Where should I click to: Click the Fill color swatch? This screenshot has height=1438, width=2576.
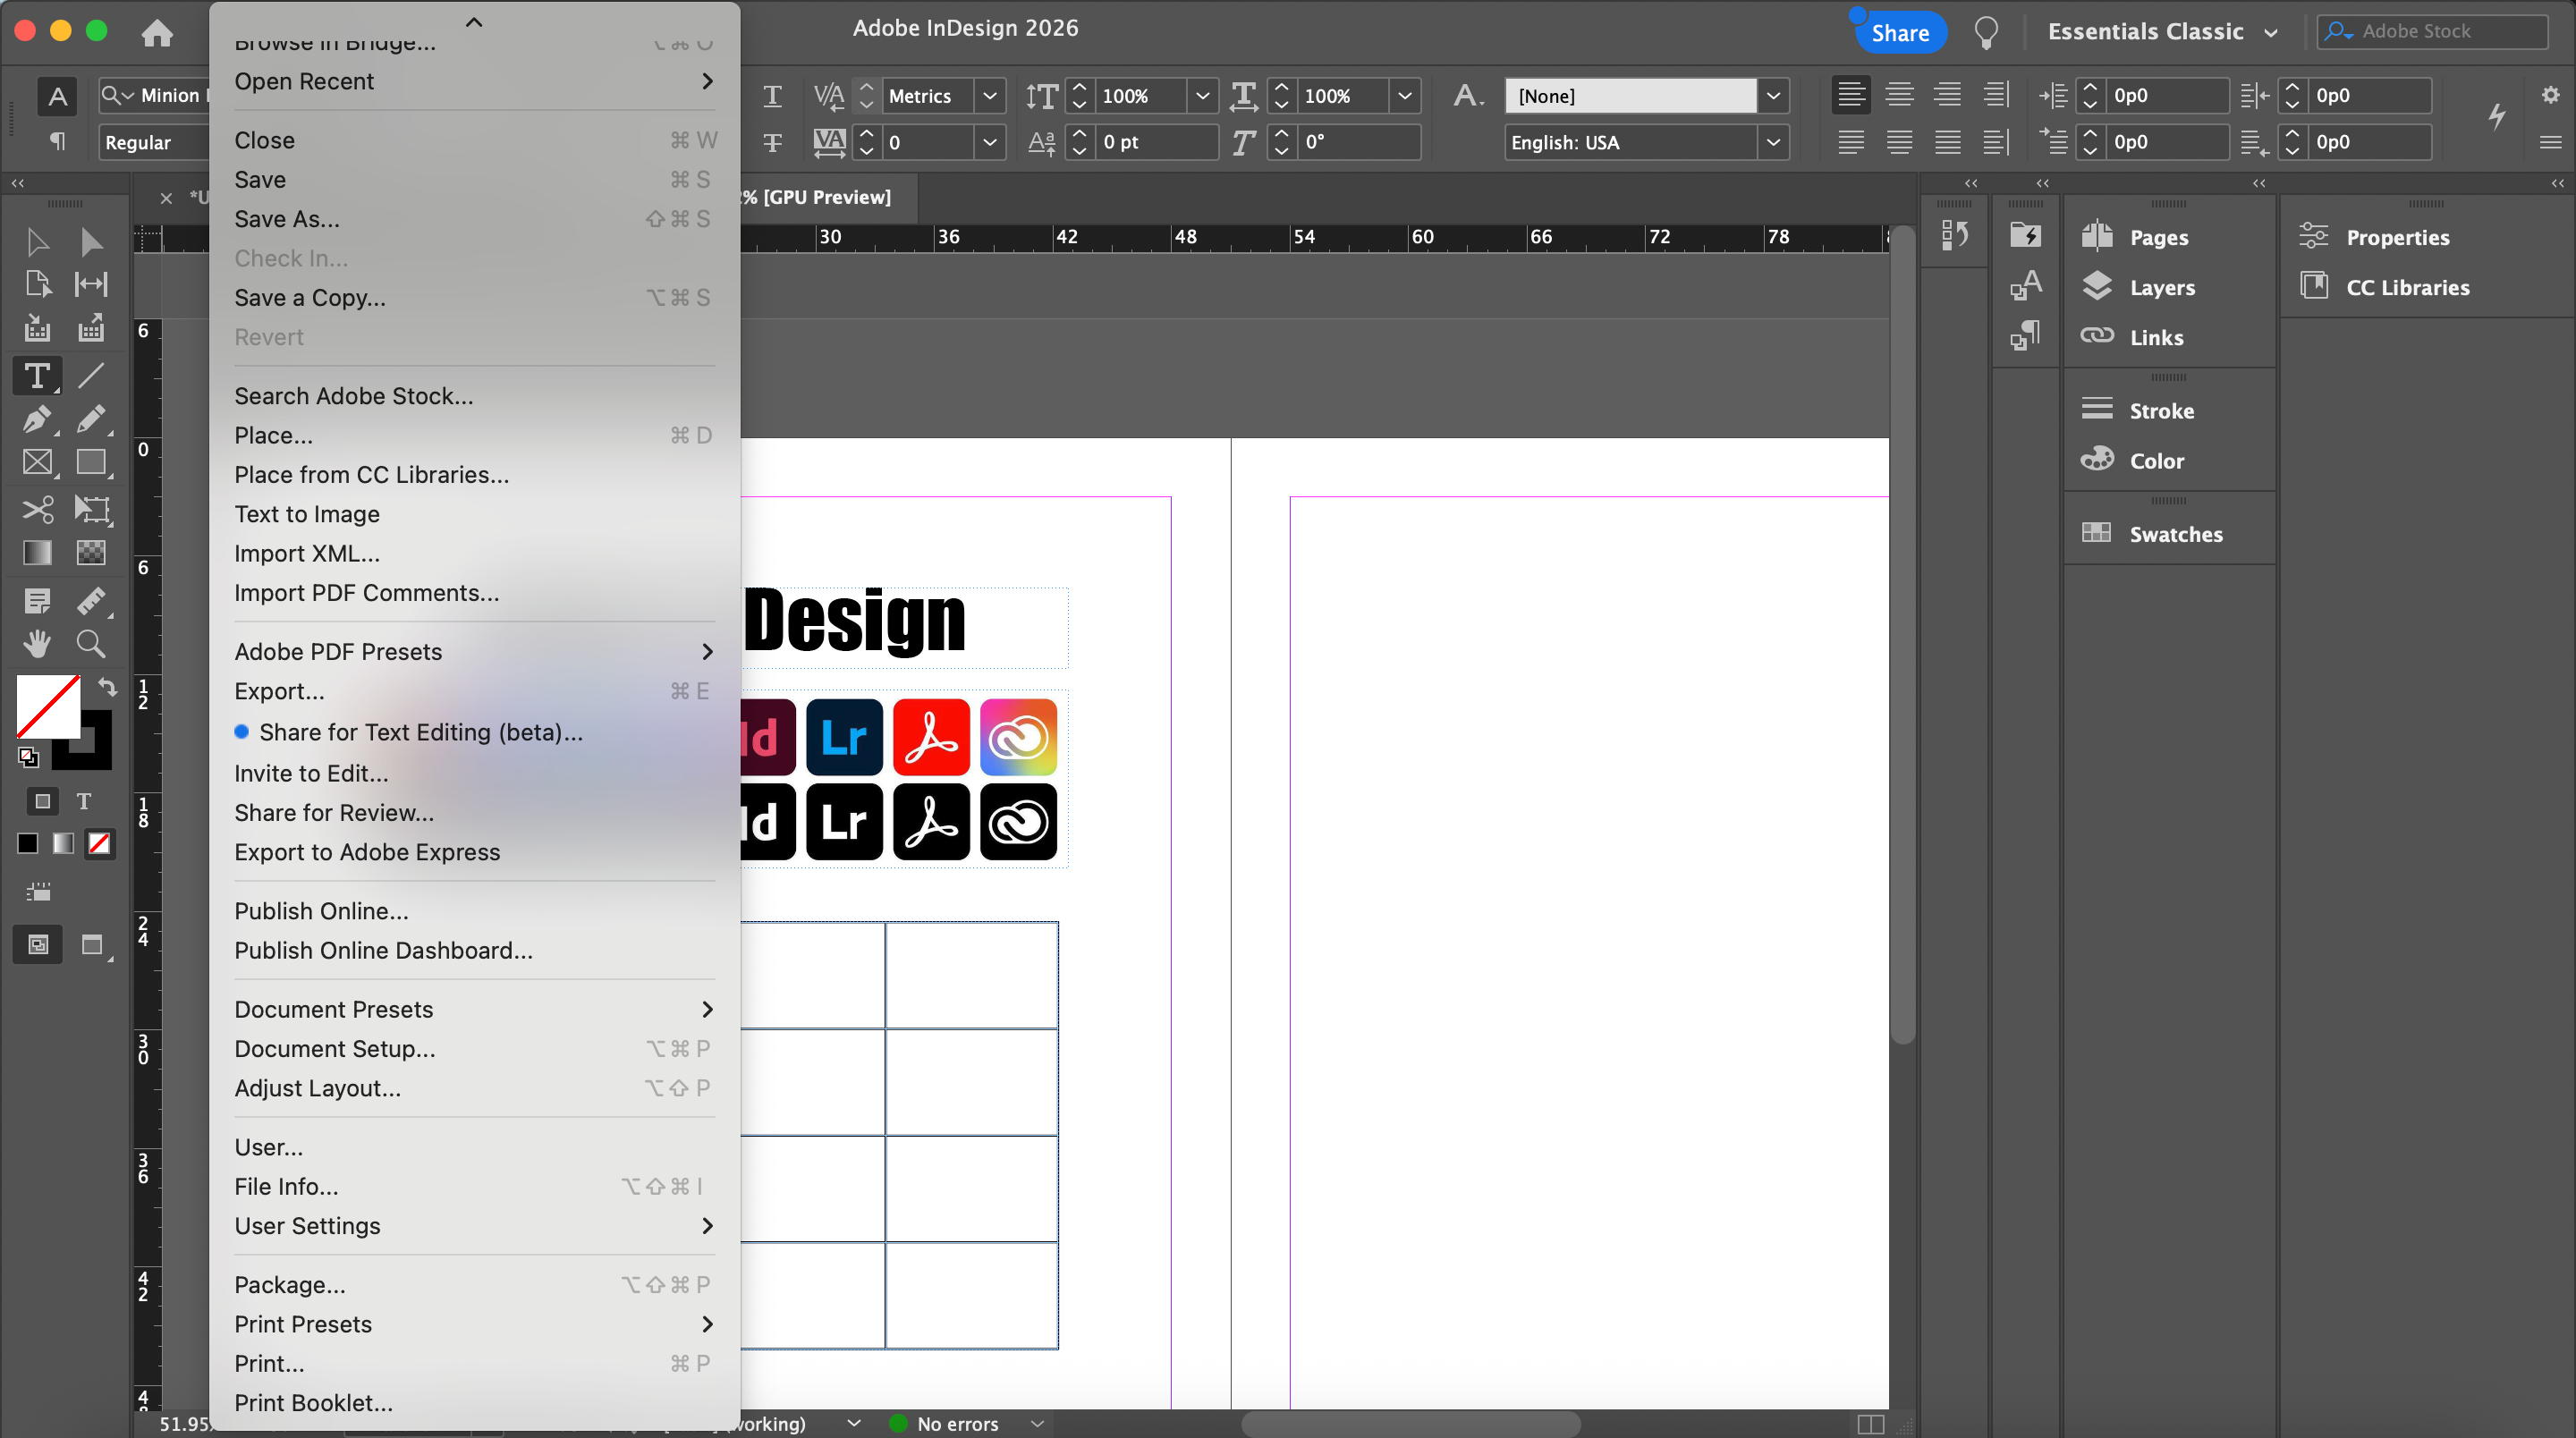(45, 704)
